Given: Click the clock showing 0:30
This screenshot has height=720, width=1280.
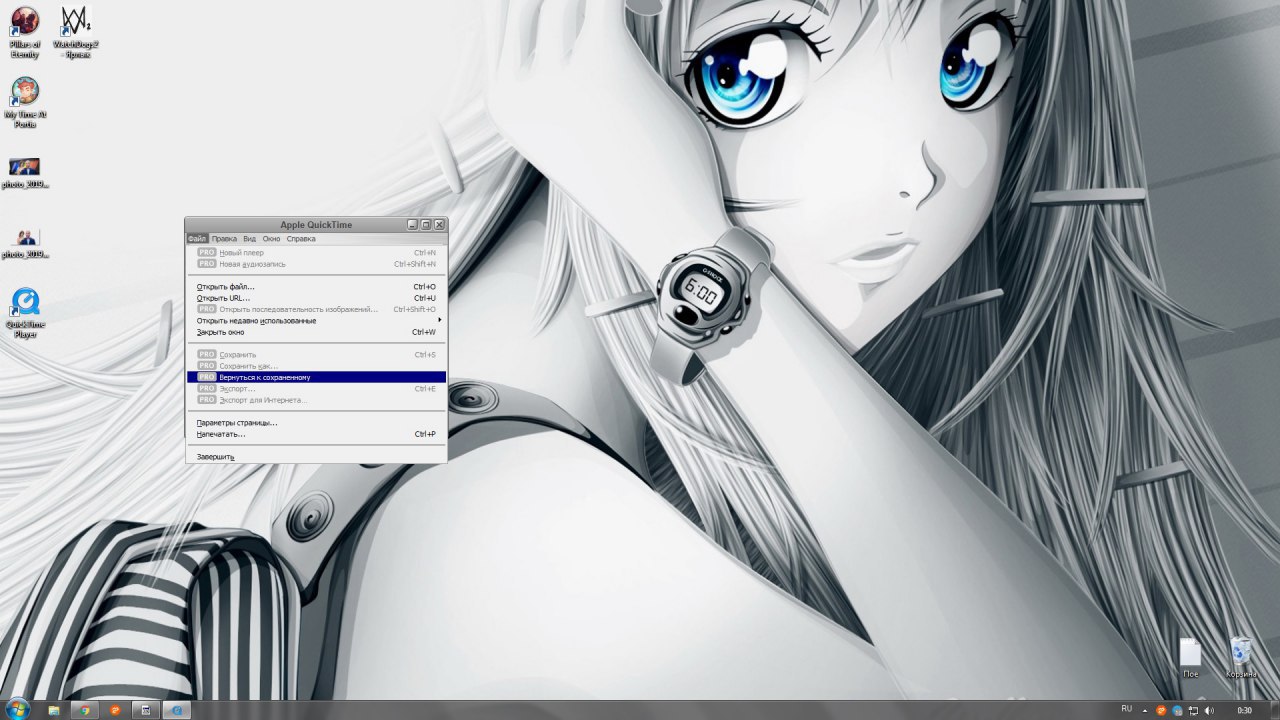Looking at the screenshot, I should [1245, 710].
